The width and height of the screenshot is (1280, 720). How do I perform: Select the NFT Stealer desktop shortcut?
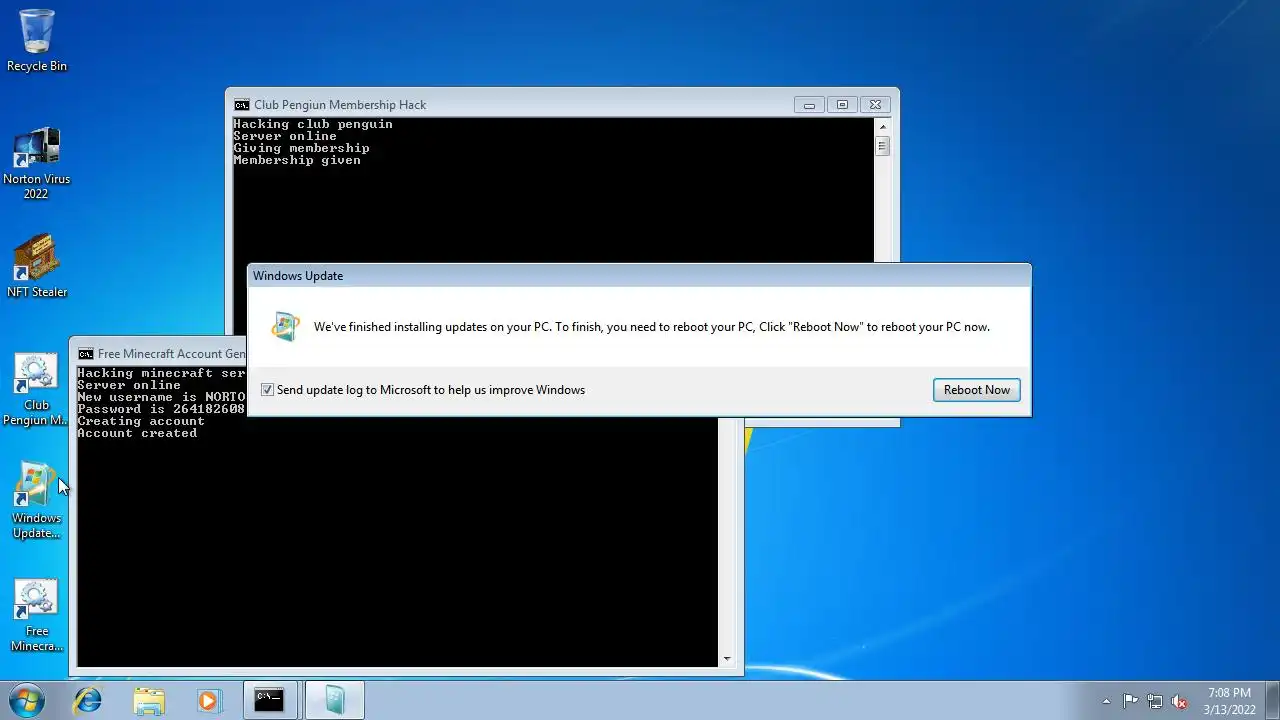tap(37, 267)
